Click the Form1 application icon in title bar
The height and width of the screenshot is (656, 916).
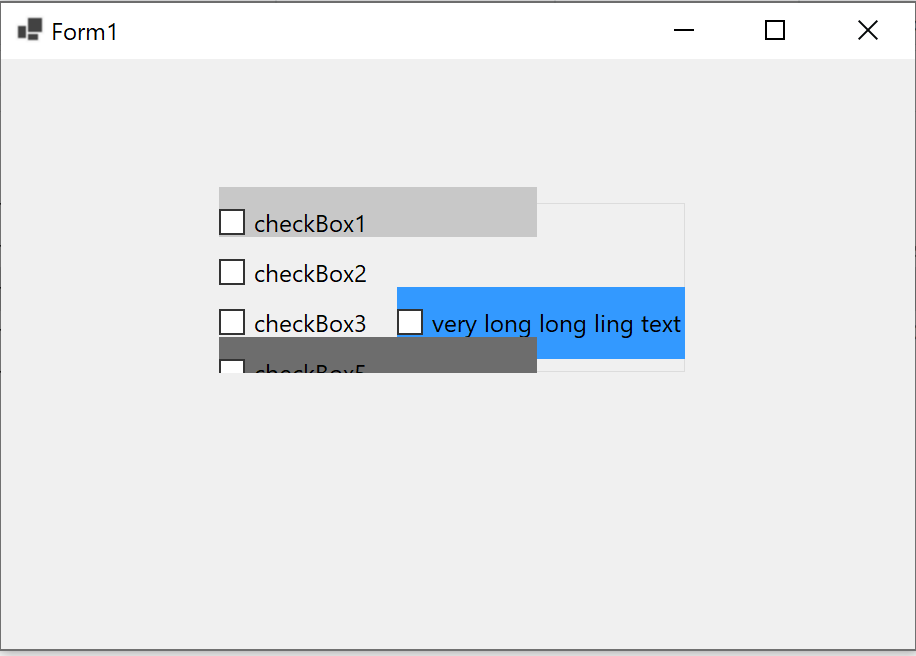tap(29, 29)
